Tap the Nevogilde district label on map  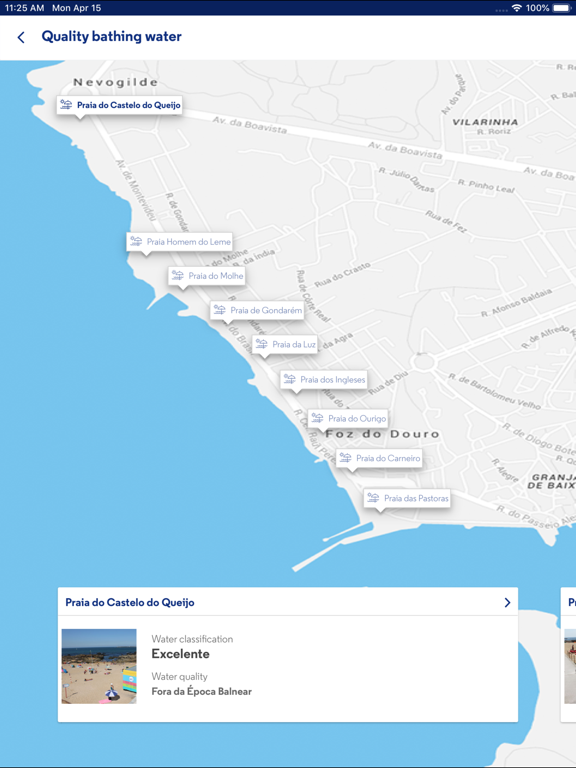click(x=116, y=82)
